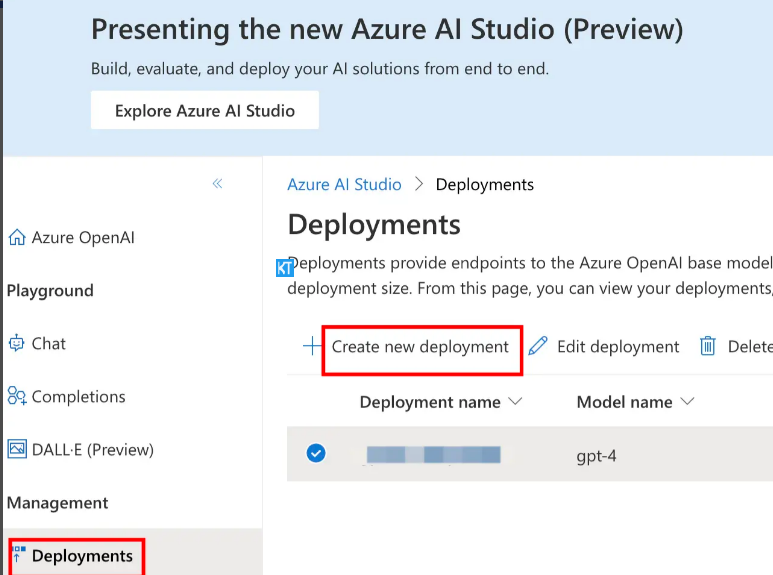The height and width of the screenshot is (575, 773).
Task: Click the plus icon for new deployment
Action: [x=312, y=346]
